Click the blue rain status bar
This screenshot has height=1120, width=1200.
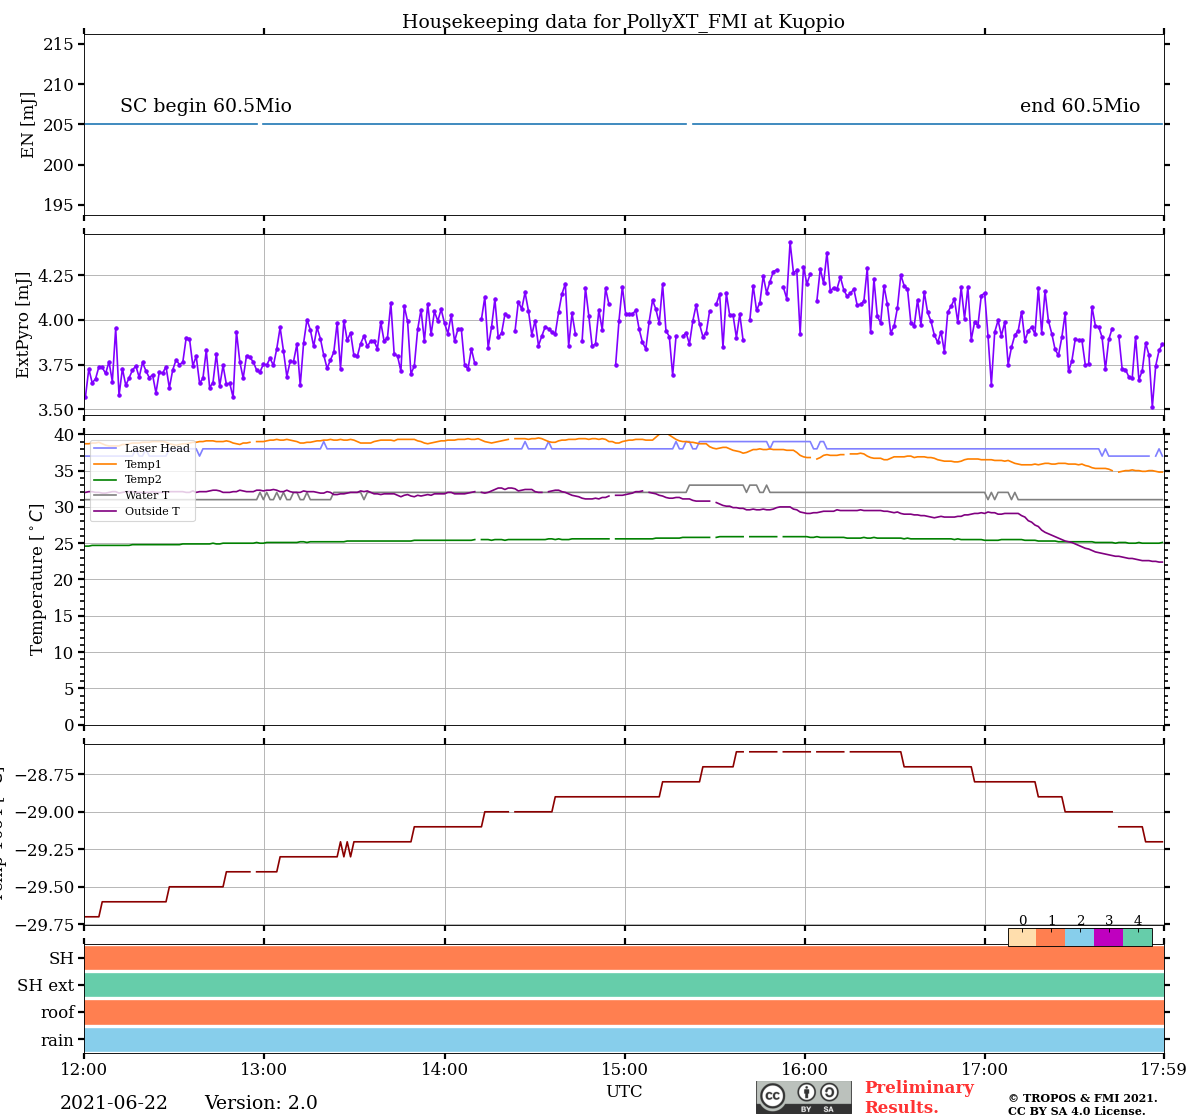pyautogui.click(x=624, y=1040)
